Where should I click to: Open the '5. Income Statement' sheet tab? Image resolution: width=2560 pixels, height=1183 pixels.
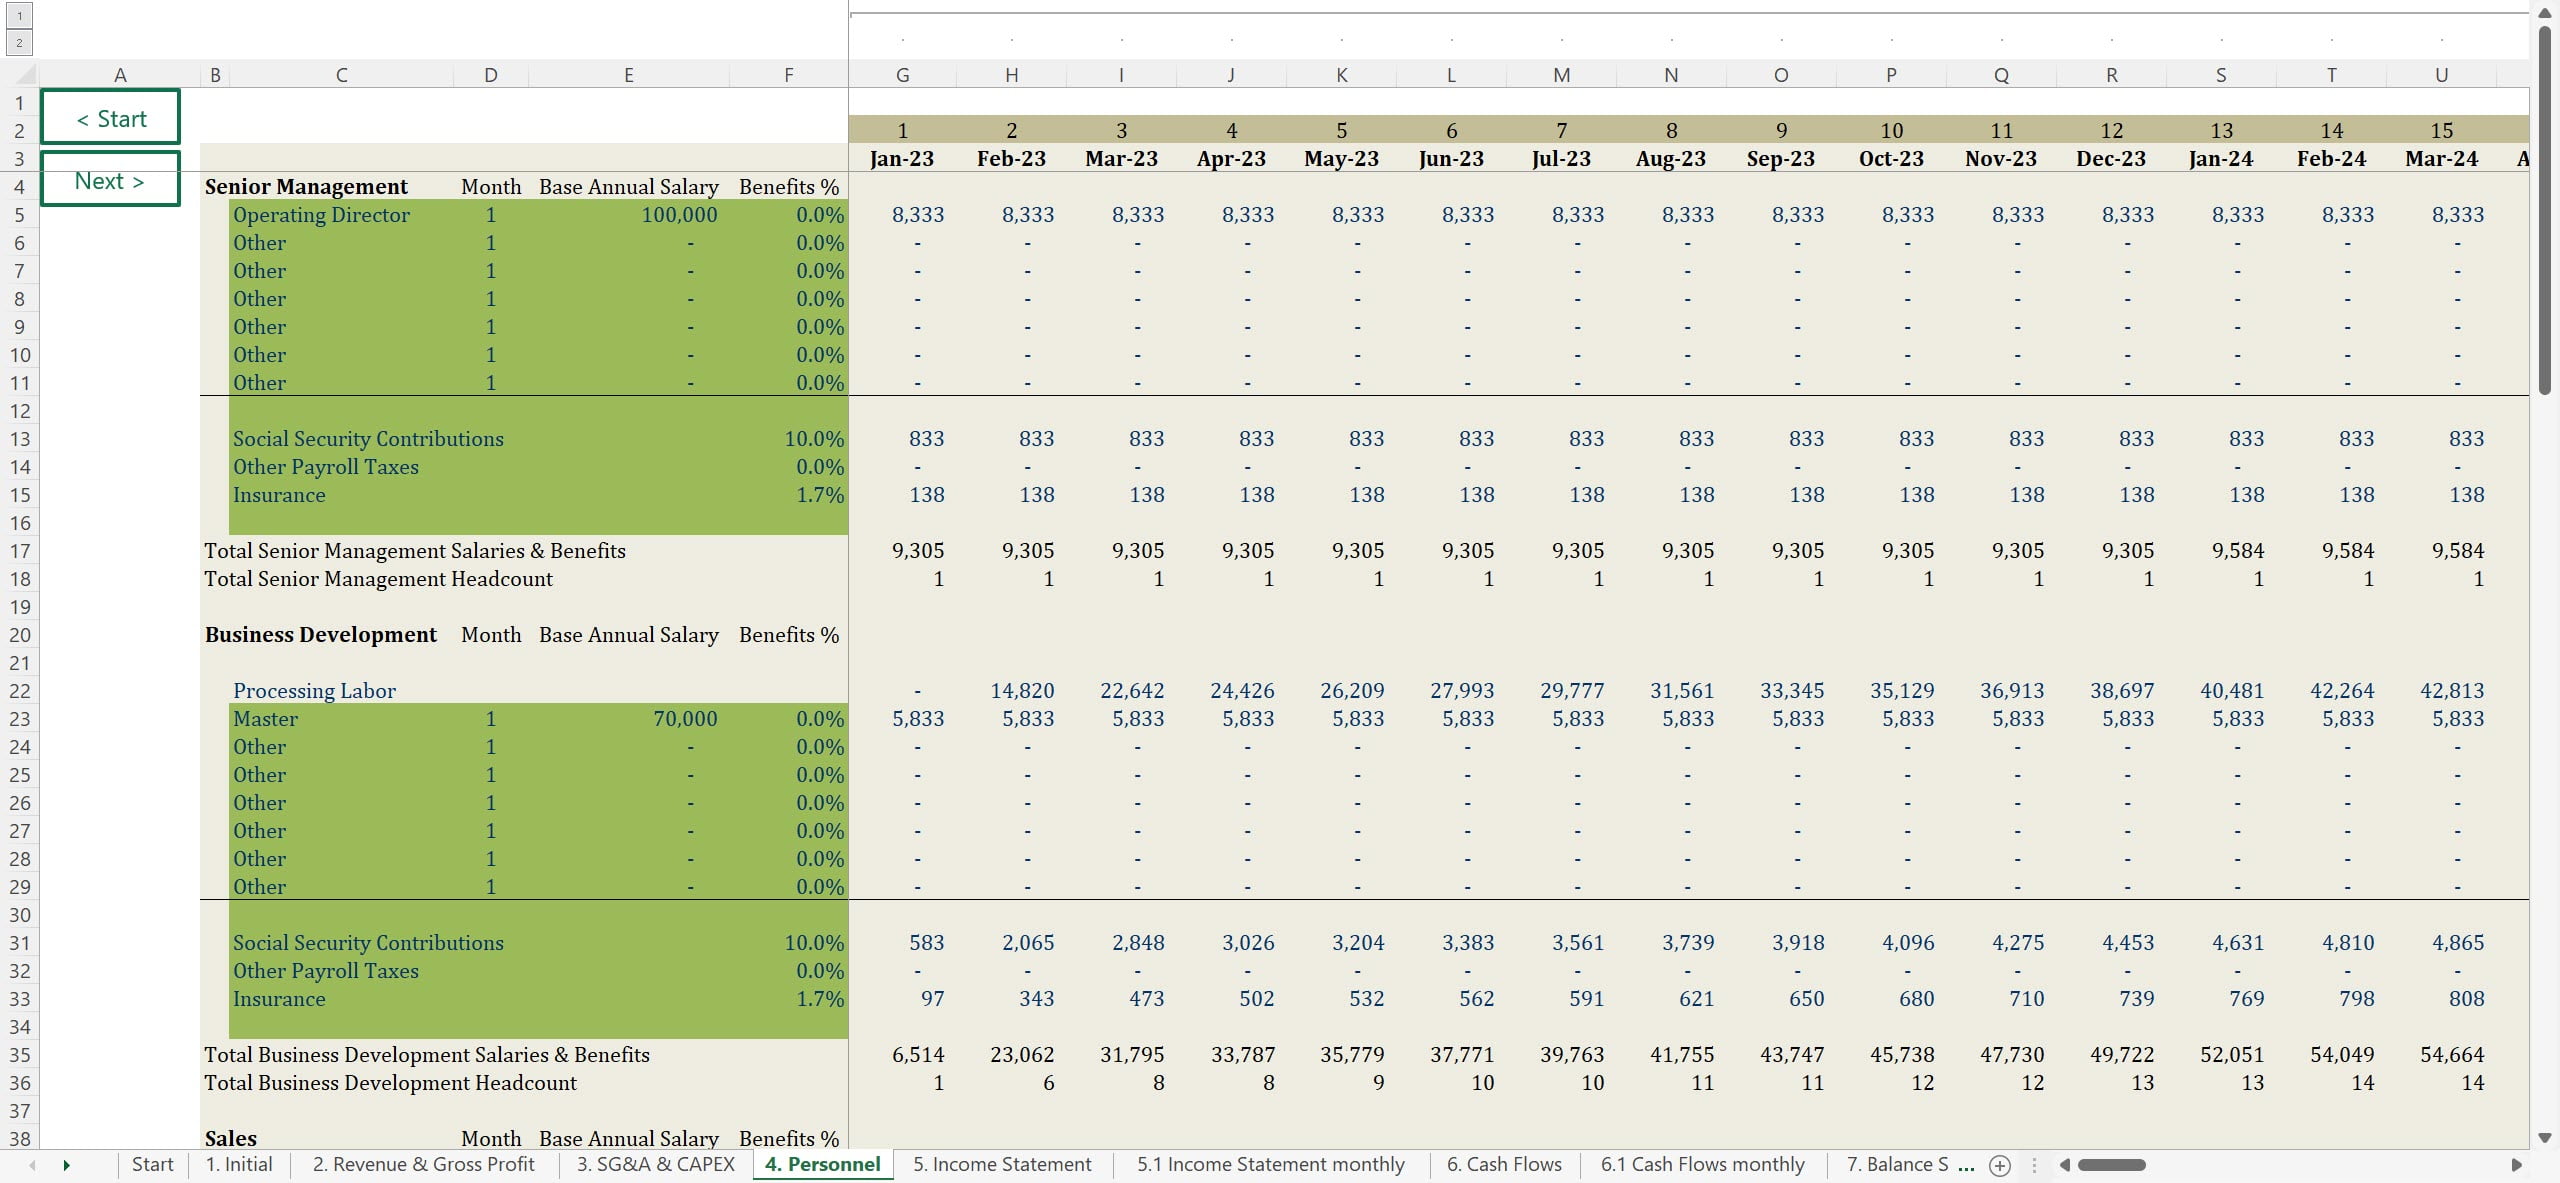coord(1002,1165)
